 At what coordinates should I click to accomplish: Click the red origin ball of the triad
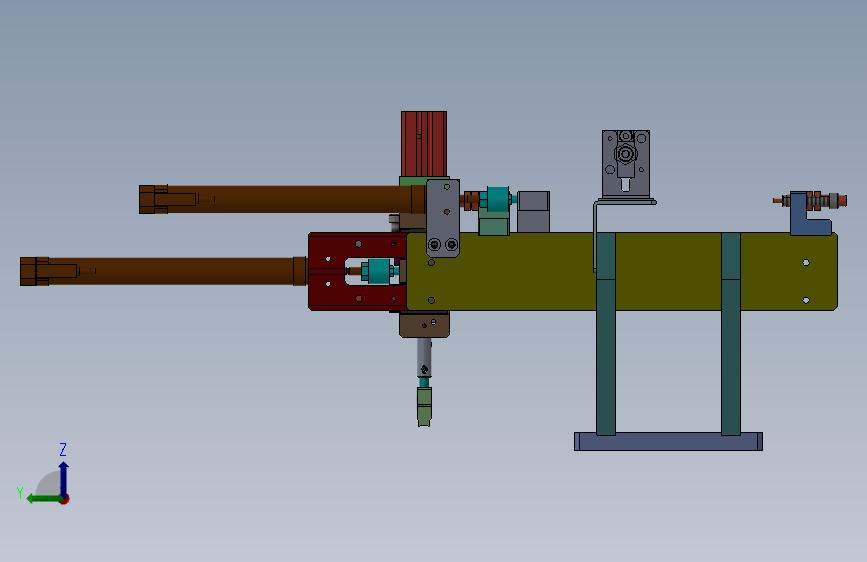[x=65, y=499]
